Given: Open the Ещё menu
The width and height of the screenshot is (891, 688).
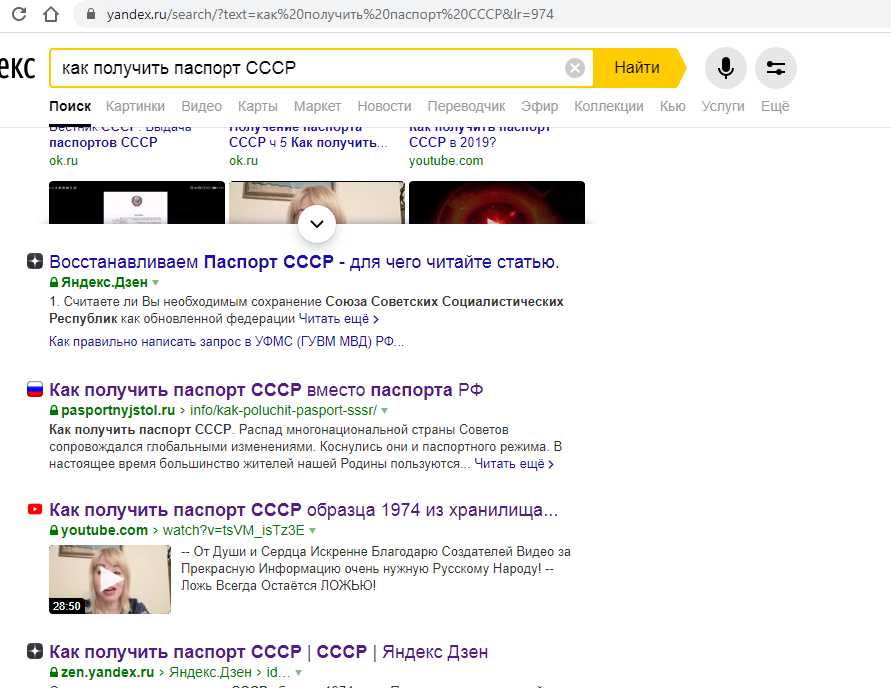Looking at the screenshot, I should tap(775, 106).
